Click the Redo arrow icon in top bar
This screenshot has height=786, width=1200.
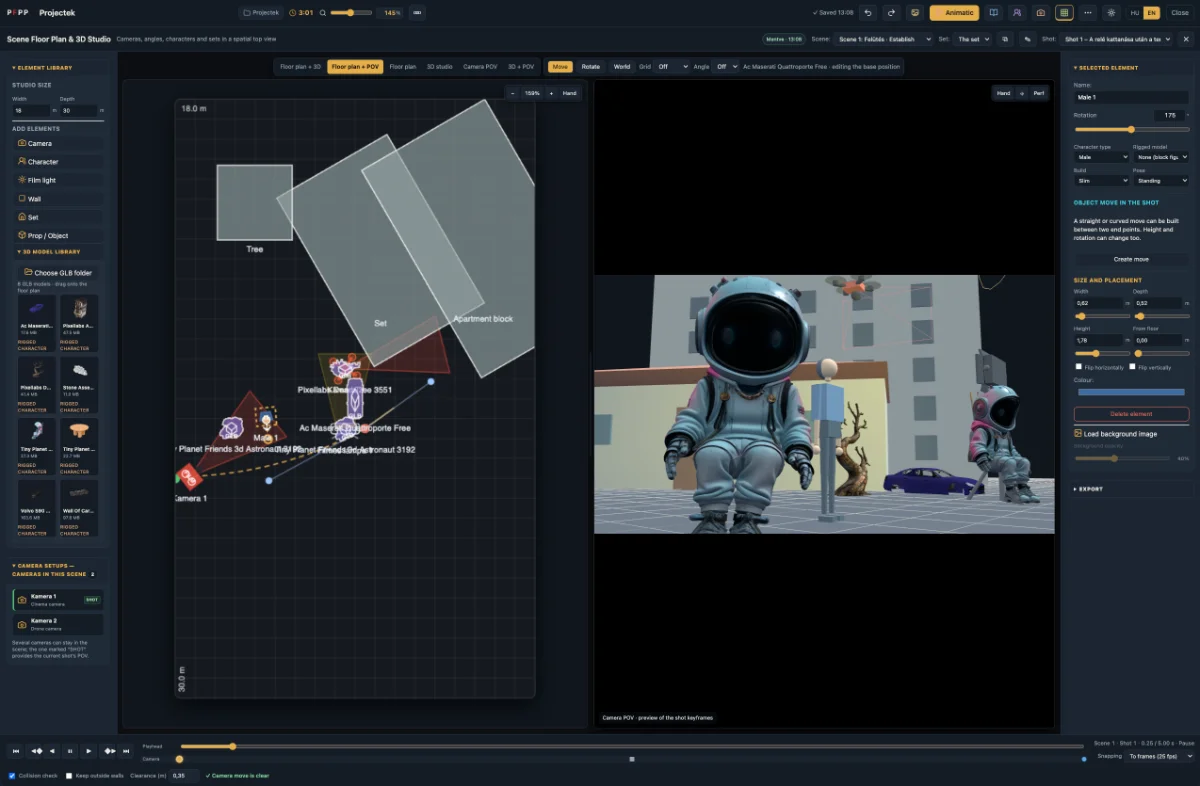pyautogui.click(x=891, y=13)
